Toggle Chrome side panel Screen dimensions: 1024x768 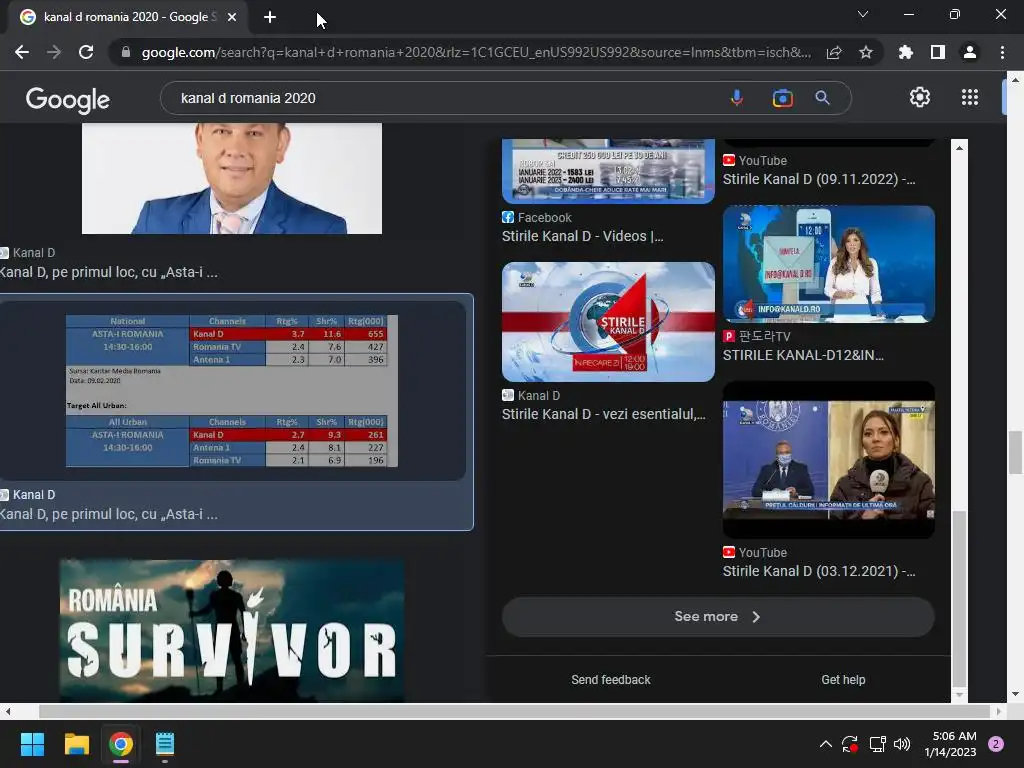938,52
